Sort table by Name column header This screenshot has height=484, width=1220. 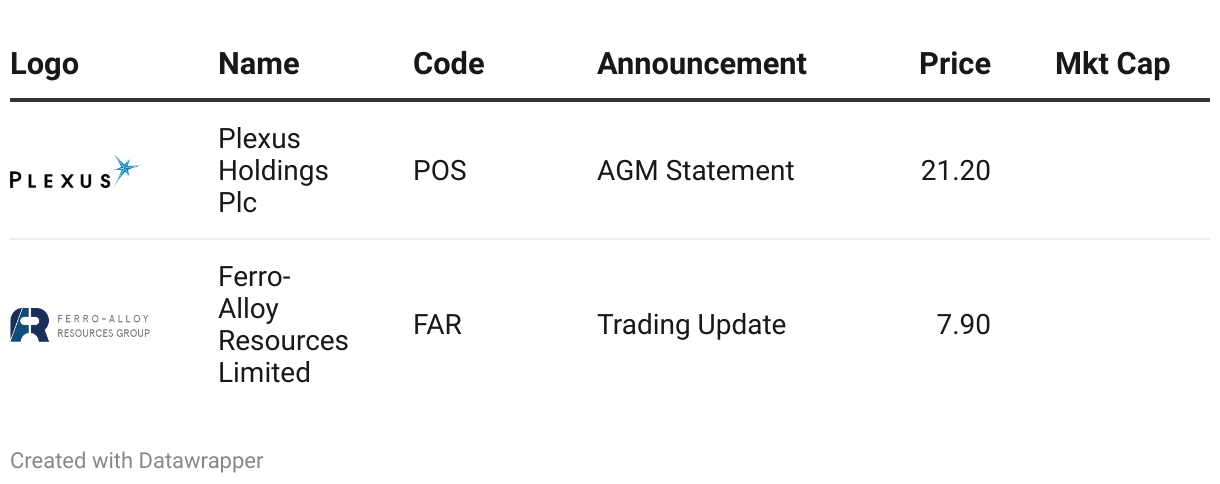(x=259, y=65)
